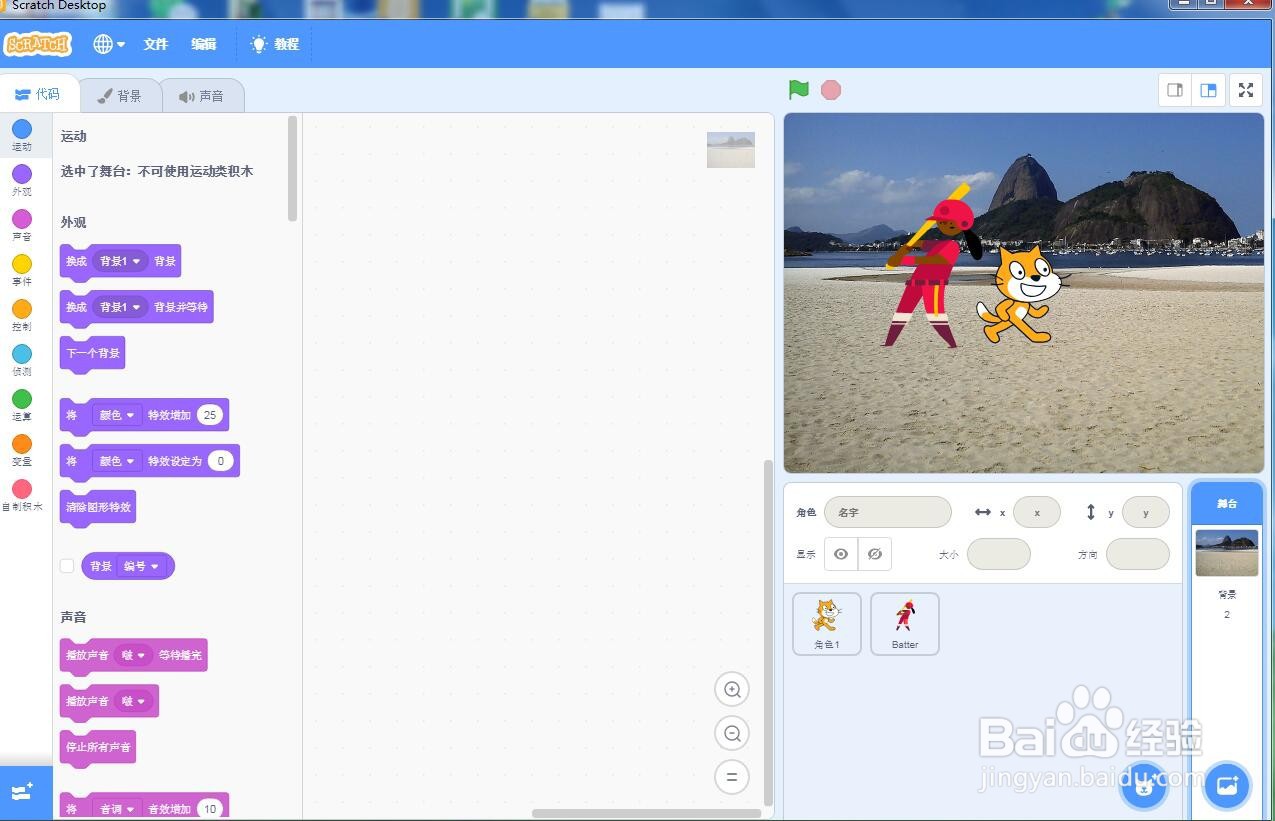Select the 自制积木 block category
This screenshot has width=1275, height=821.
click(x=22, y=495)
